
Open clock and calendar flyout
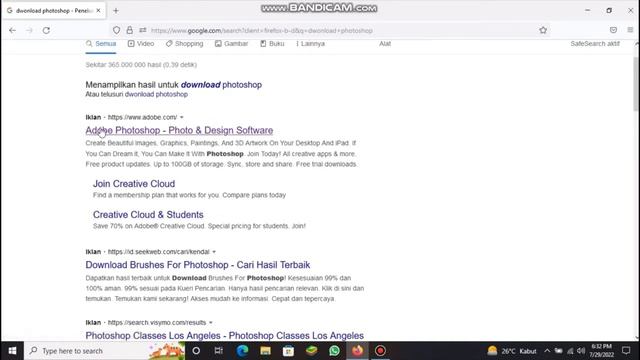(x=601, y=351)
